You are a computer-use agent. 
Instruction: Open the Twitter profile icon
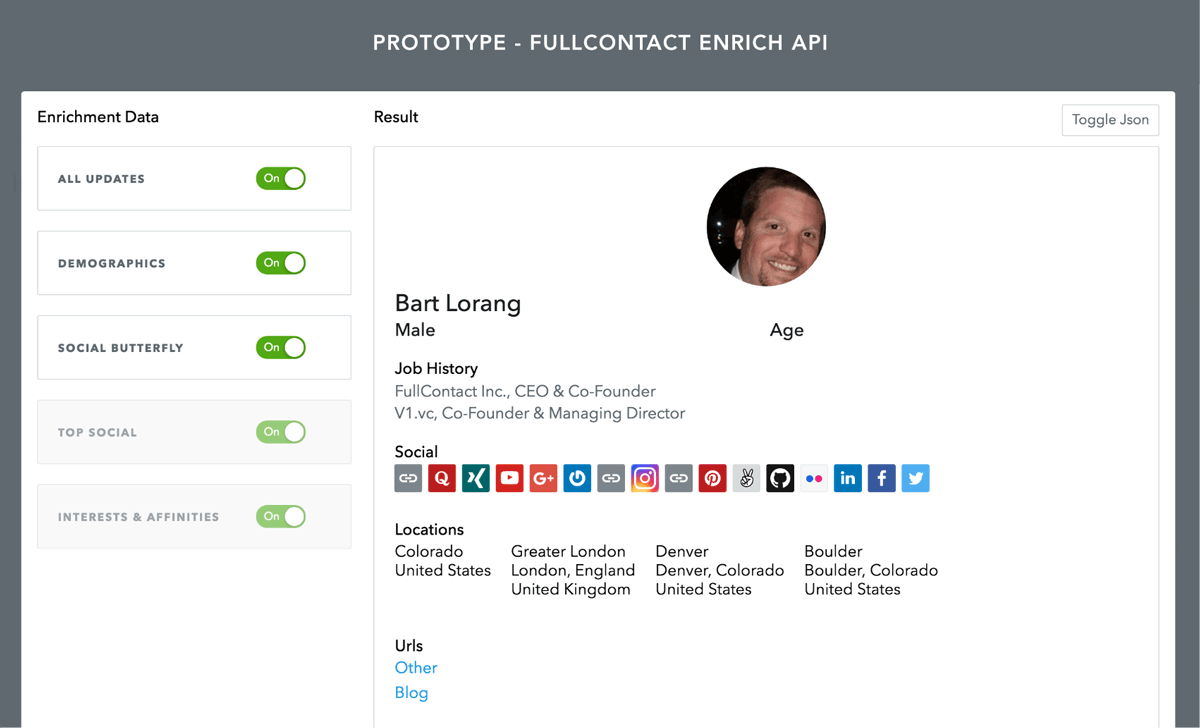point(915,478)
